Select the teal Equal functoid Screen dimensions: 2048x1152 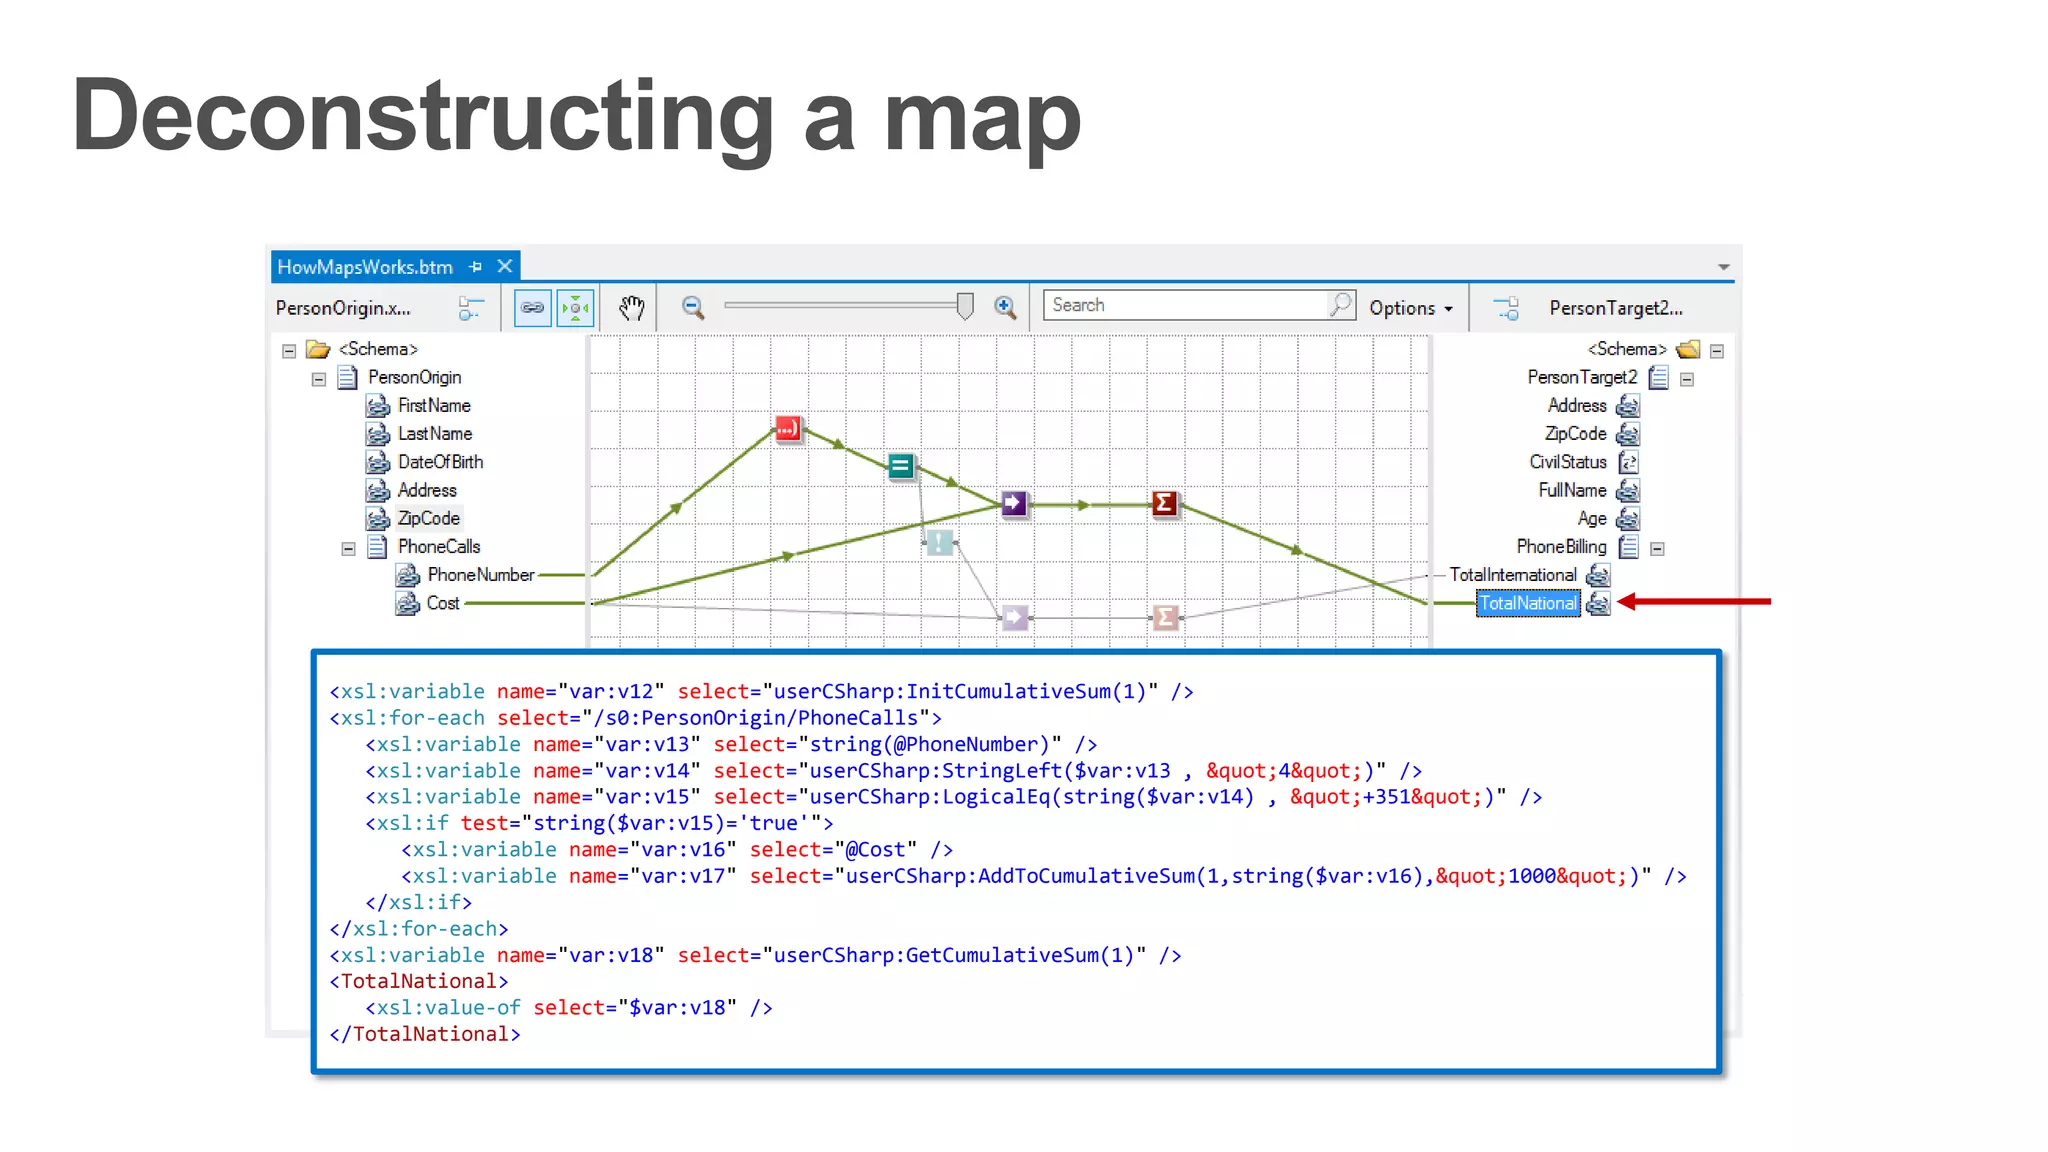pos(901,466)
